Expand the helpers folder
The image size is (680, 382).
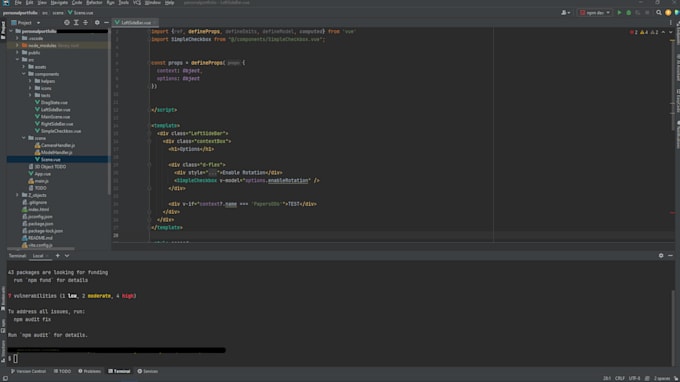click(x=30, y=81)
